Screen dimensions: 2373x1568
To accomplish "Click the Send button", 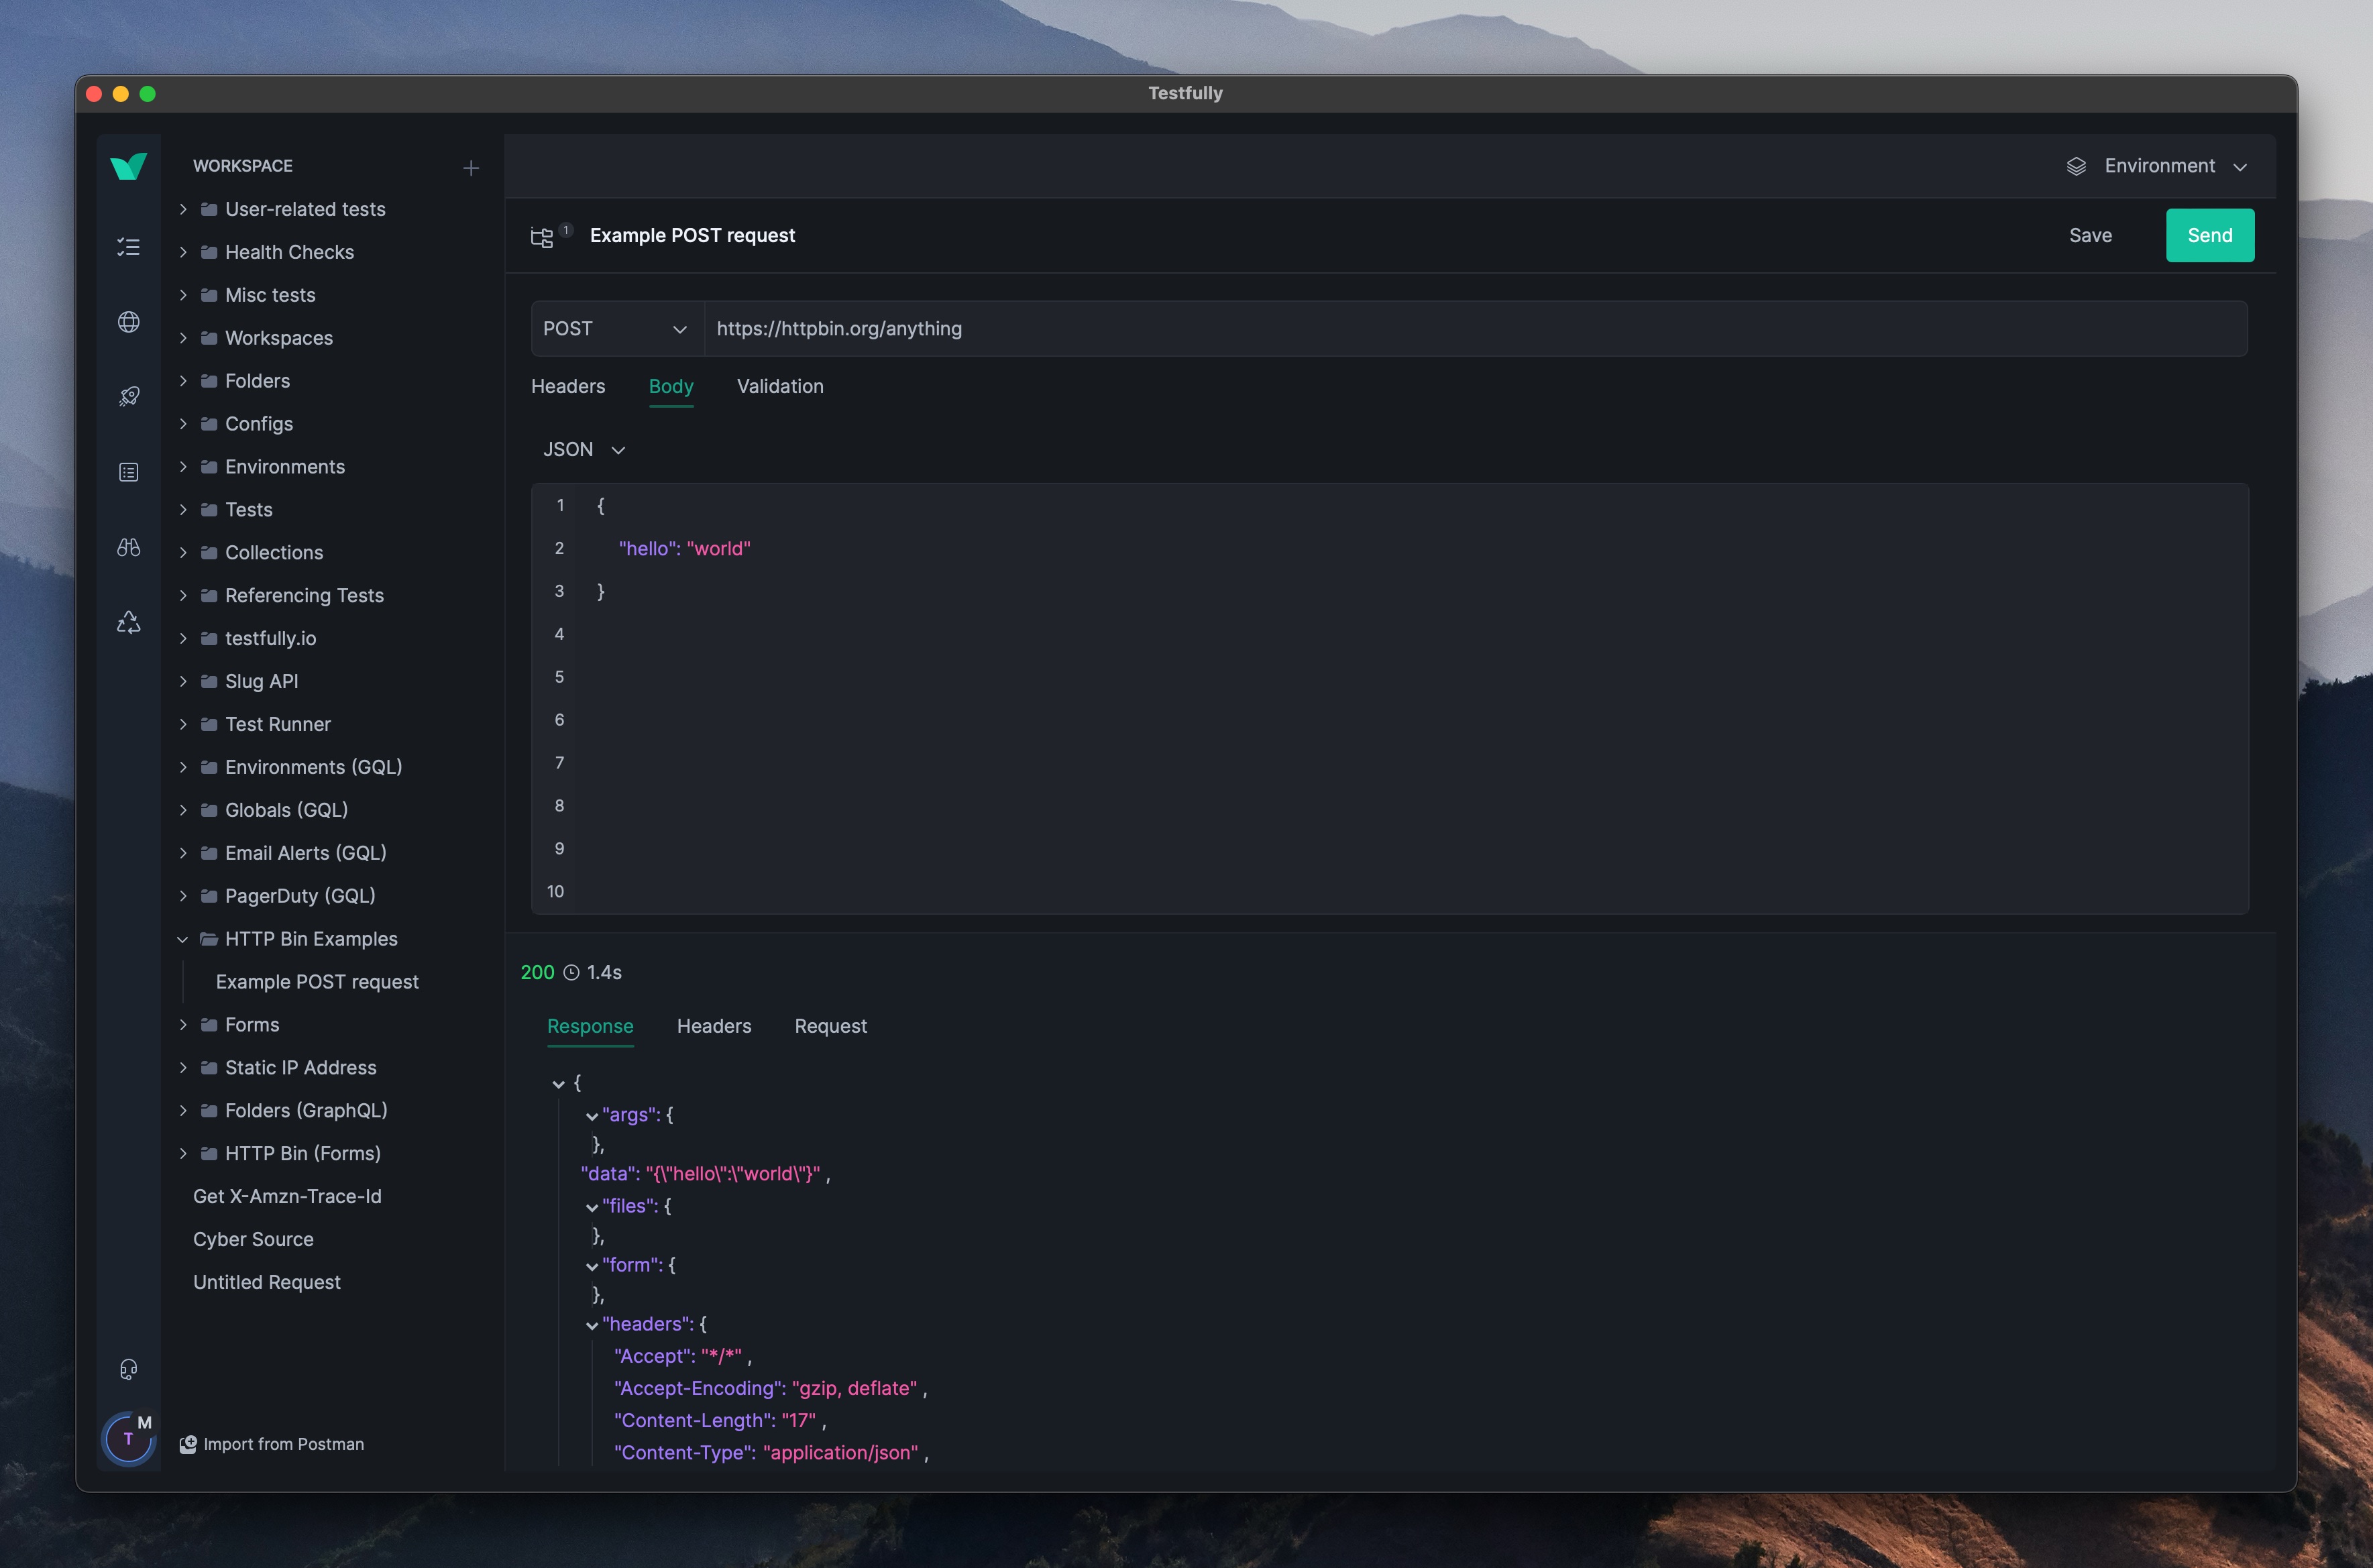I will [x=2210, y=235].
